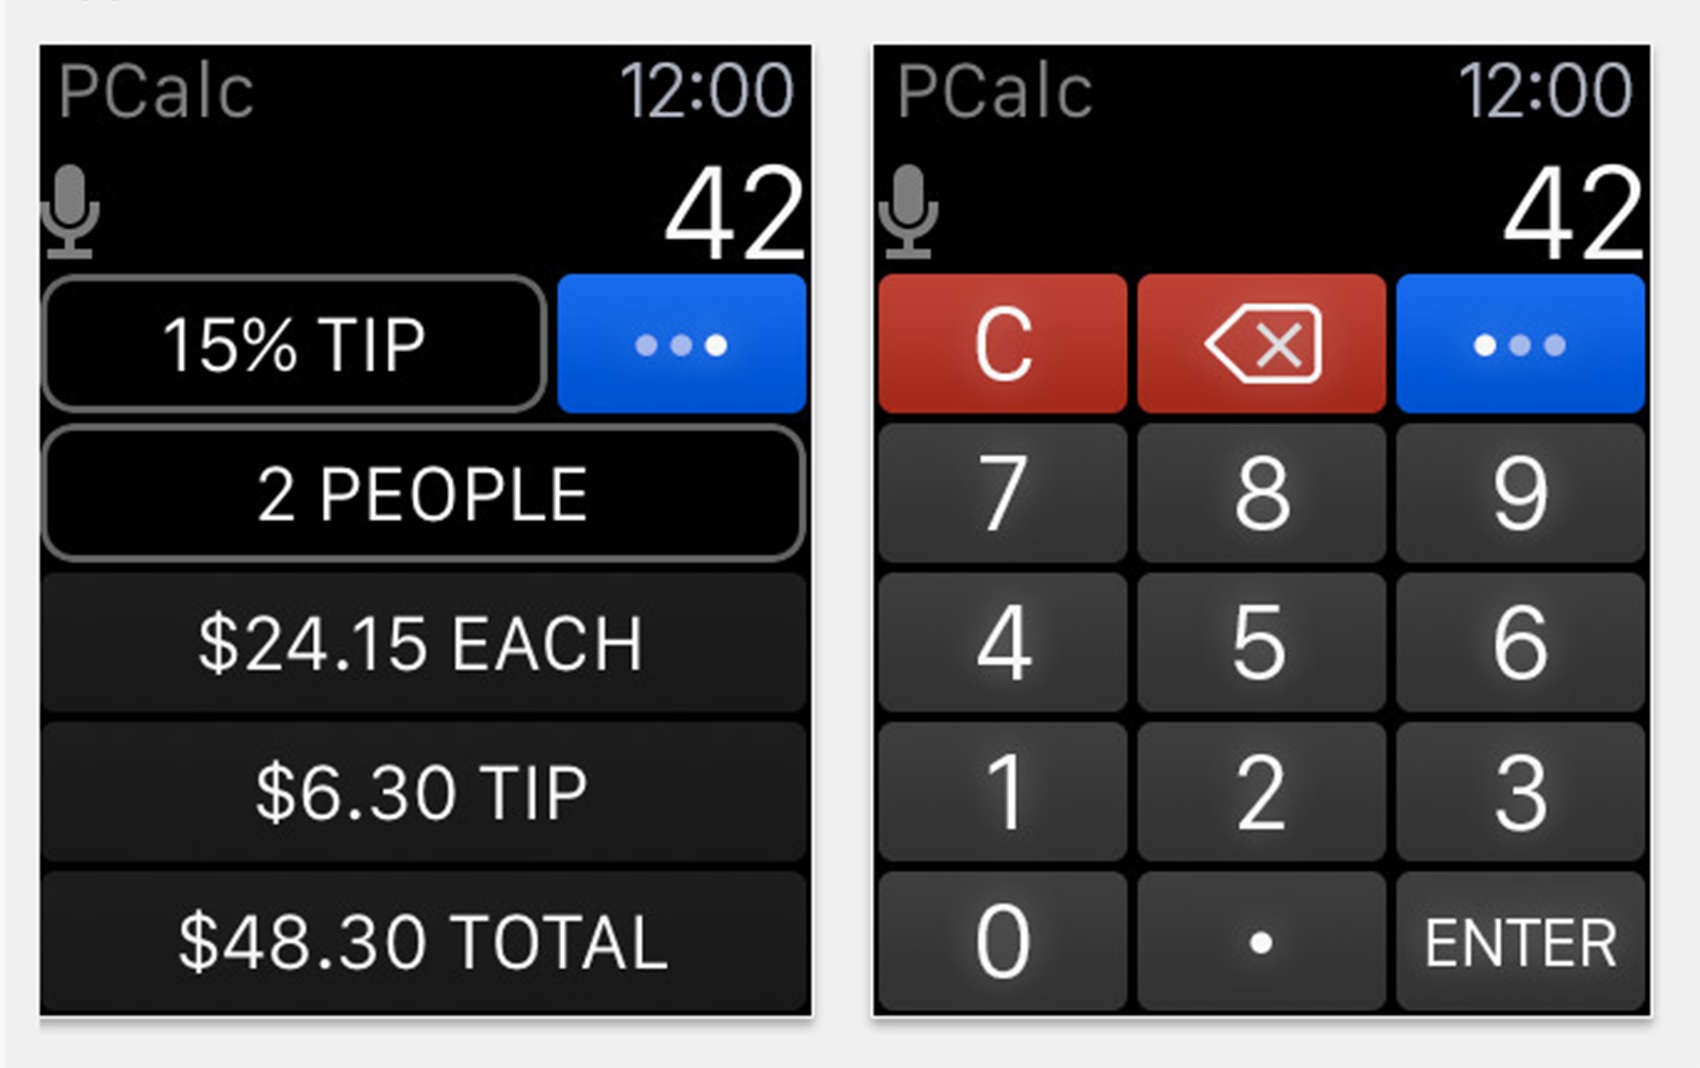Hit the 9 key
Image resolution: width=1700 pixels, height=1068 pixels.
point(1519,493)
